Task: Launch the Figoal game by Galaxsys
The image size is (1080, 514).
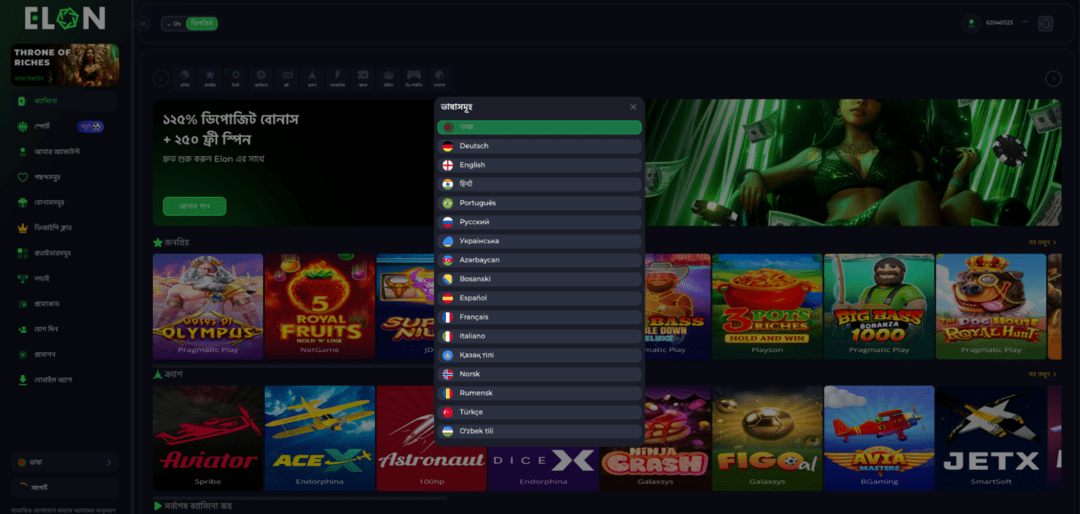Action: click(x=767, y=438)
